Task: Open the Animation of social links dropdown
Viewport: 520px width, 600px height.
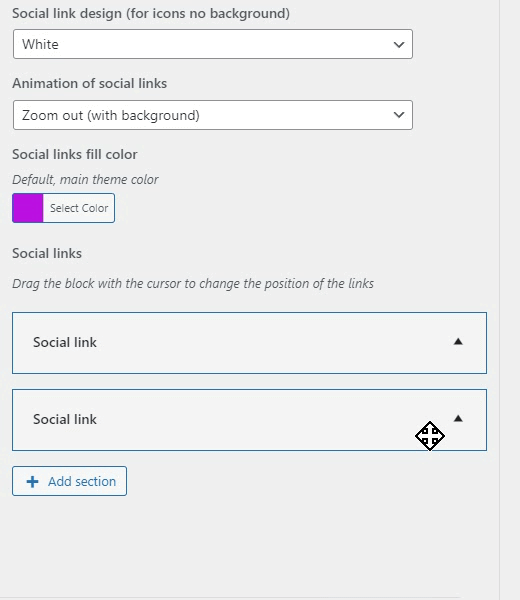Action: (213, 115)
